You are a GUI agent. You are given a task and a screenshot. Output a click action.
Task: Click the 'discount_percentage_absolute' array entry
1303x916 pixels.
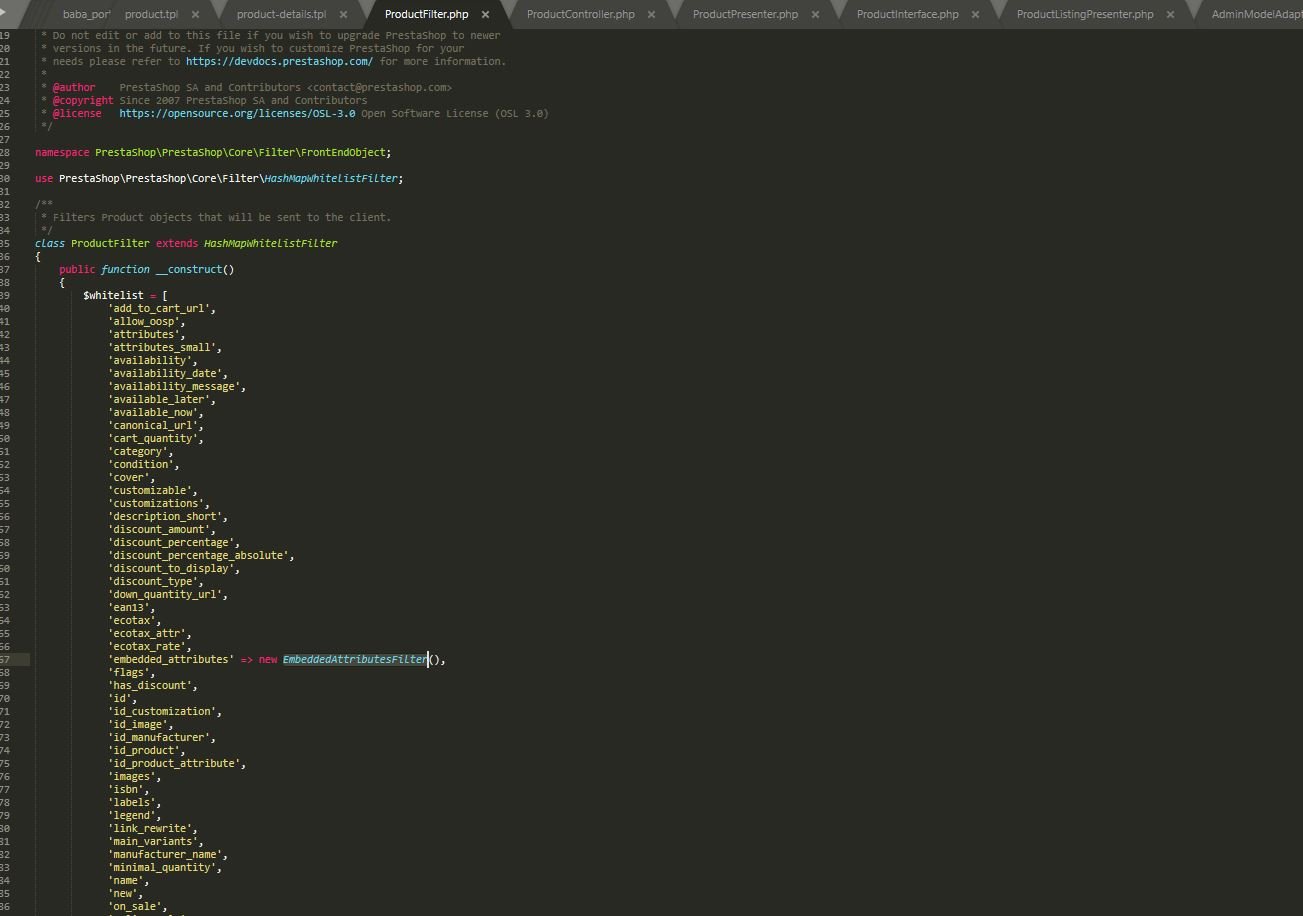coord(199,556)
